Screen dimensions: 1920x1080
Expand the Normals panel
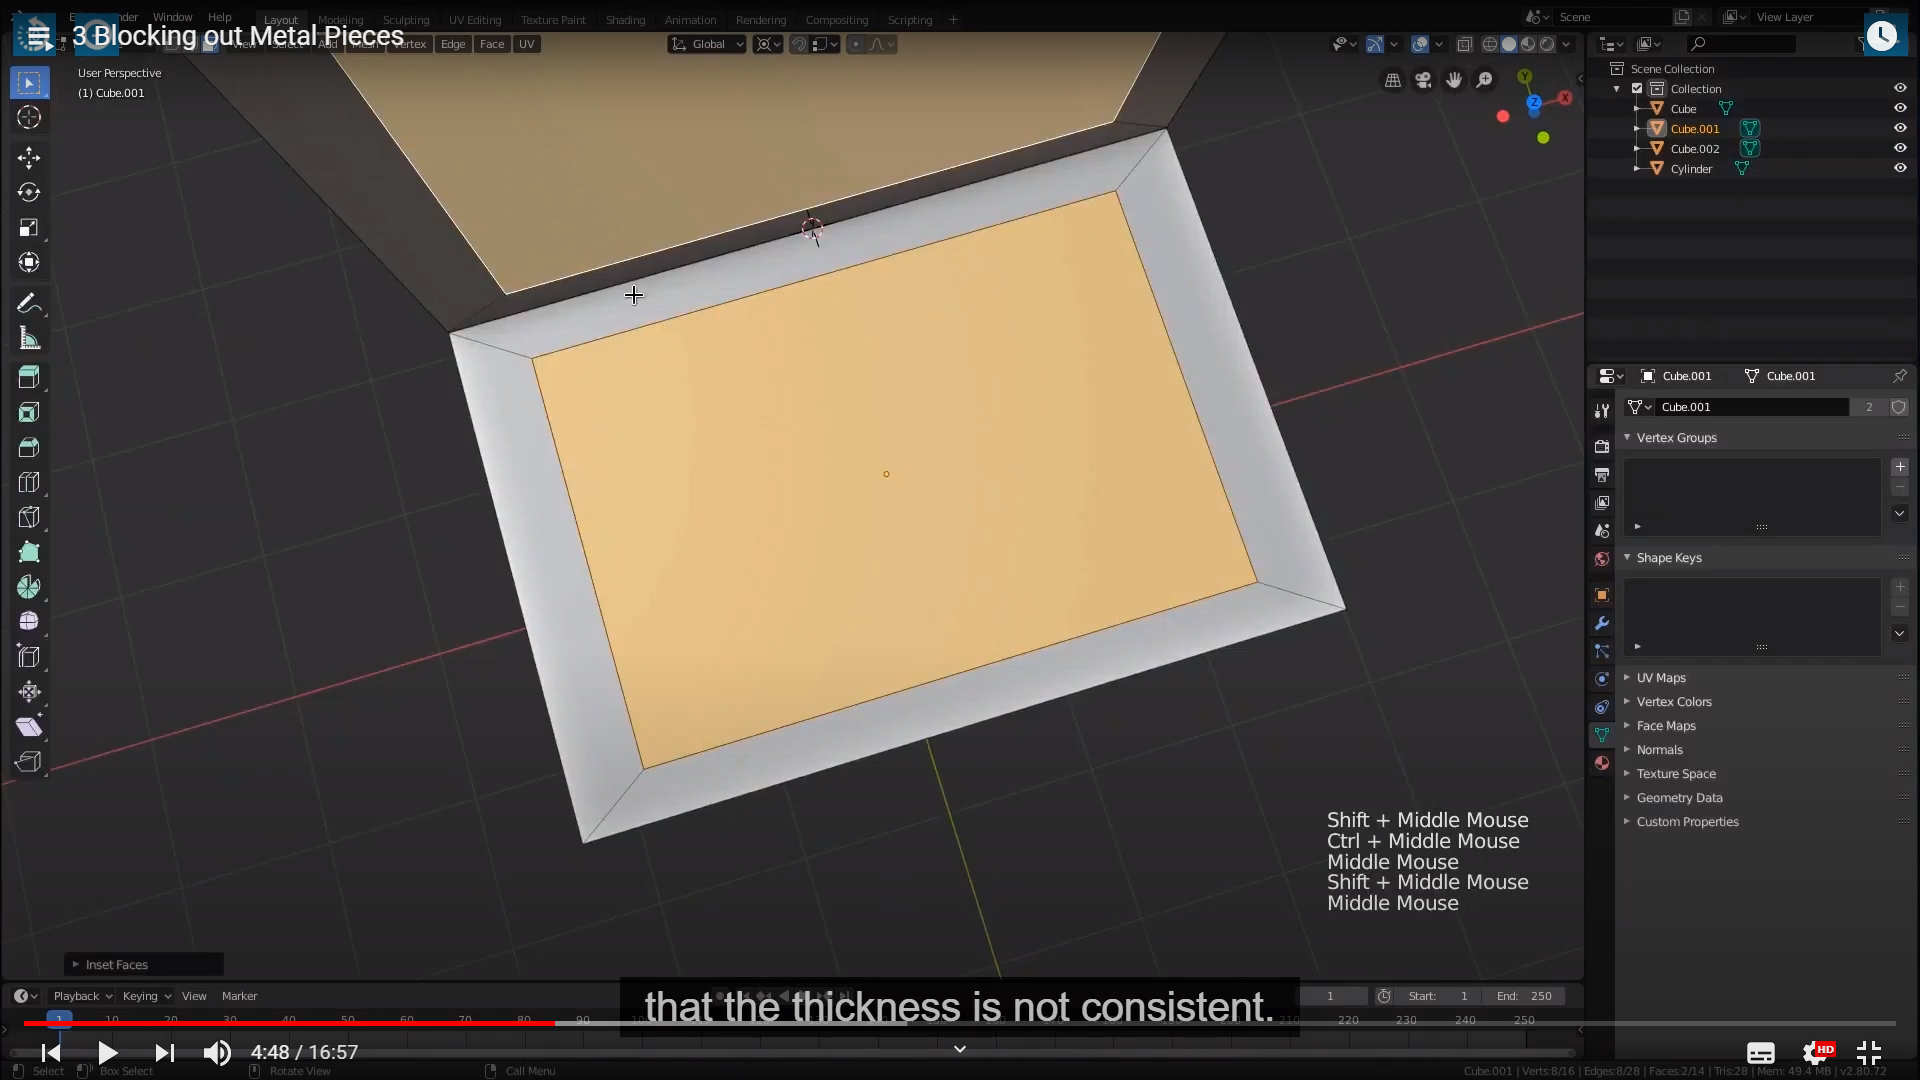coord(1659,750)
